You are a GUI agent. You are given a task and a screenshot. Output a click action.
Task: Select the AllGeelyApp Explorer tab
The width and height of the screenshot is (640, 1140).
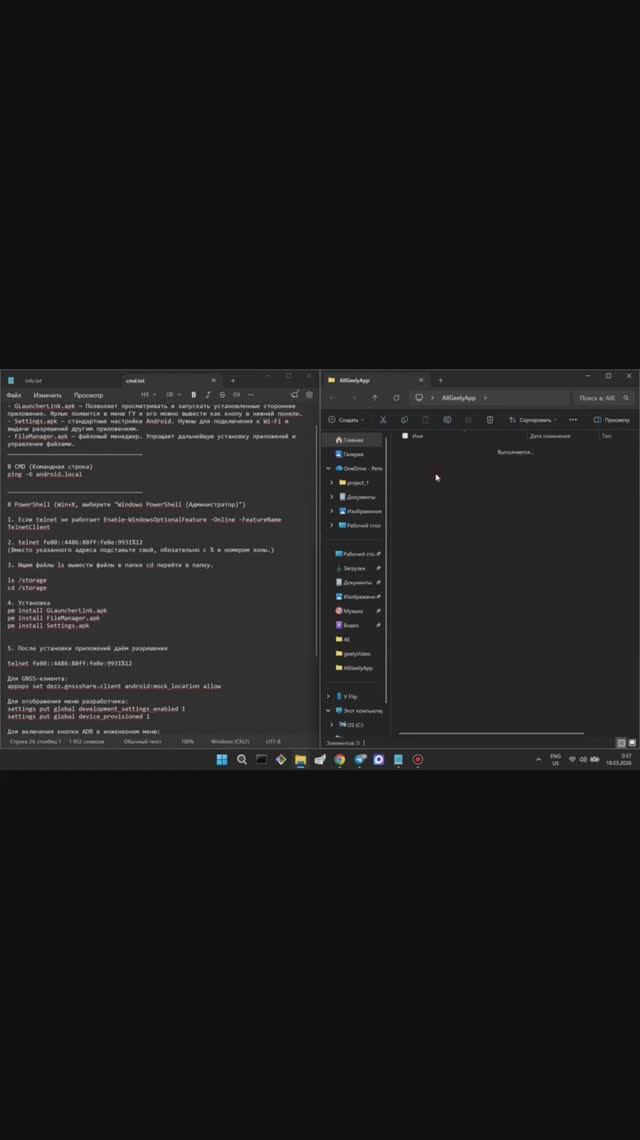pos(354,380)
